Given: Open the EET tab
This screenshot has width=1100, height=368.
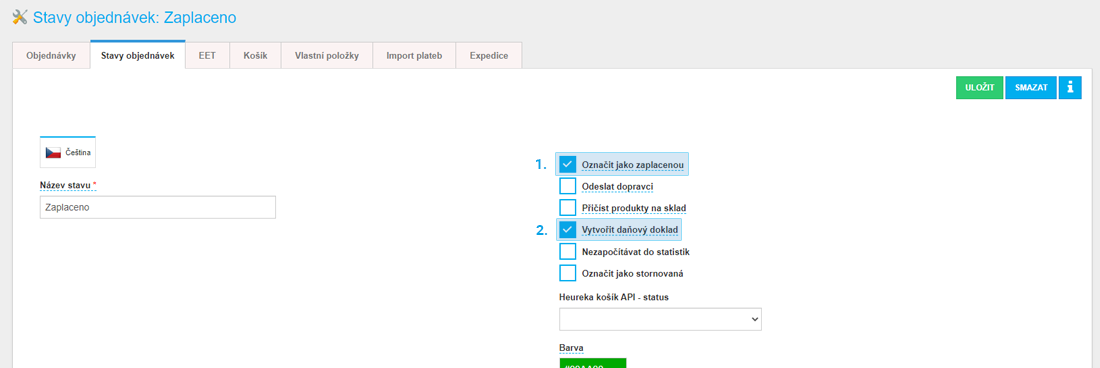Looking at the screenshot, I should pos(207,55).
